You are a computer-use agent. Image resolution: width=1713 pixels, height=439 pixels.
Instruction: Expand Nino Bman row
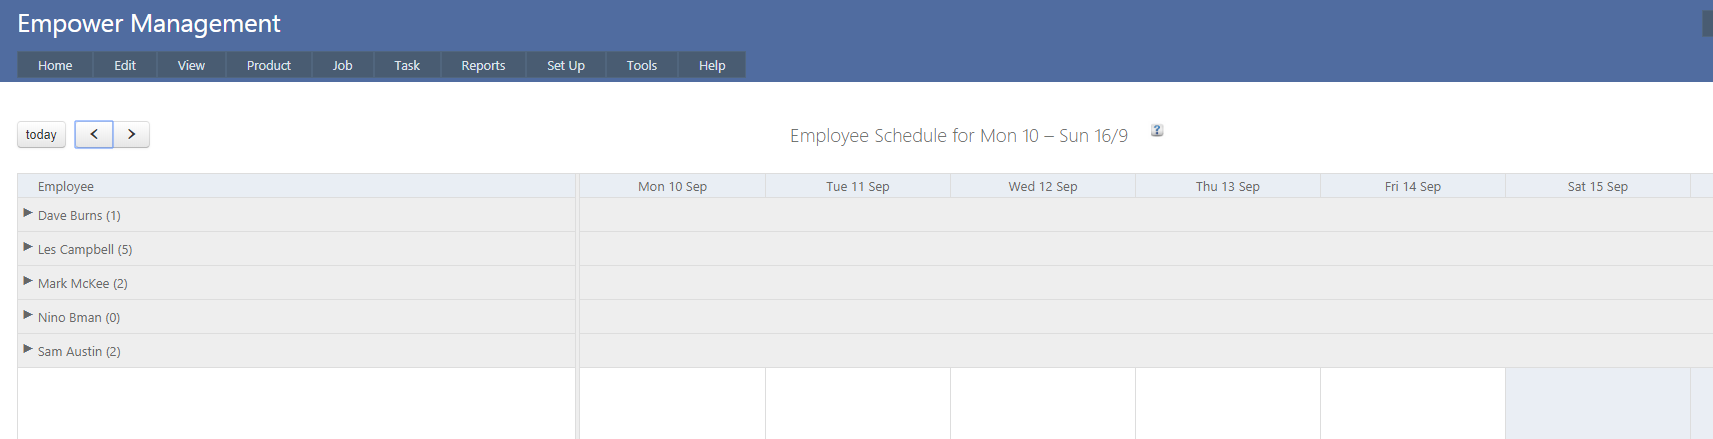[28, 315]
